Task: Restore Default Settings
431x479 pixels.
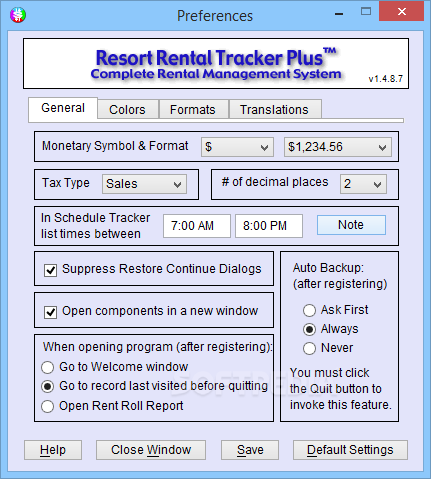Action: pyautogui.click(x=350, y=450)
